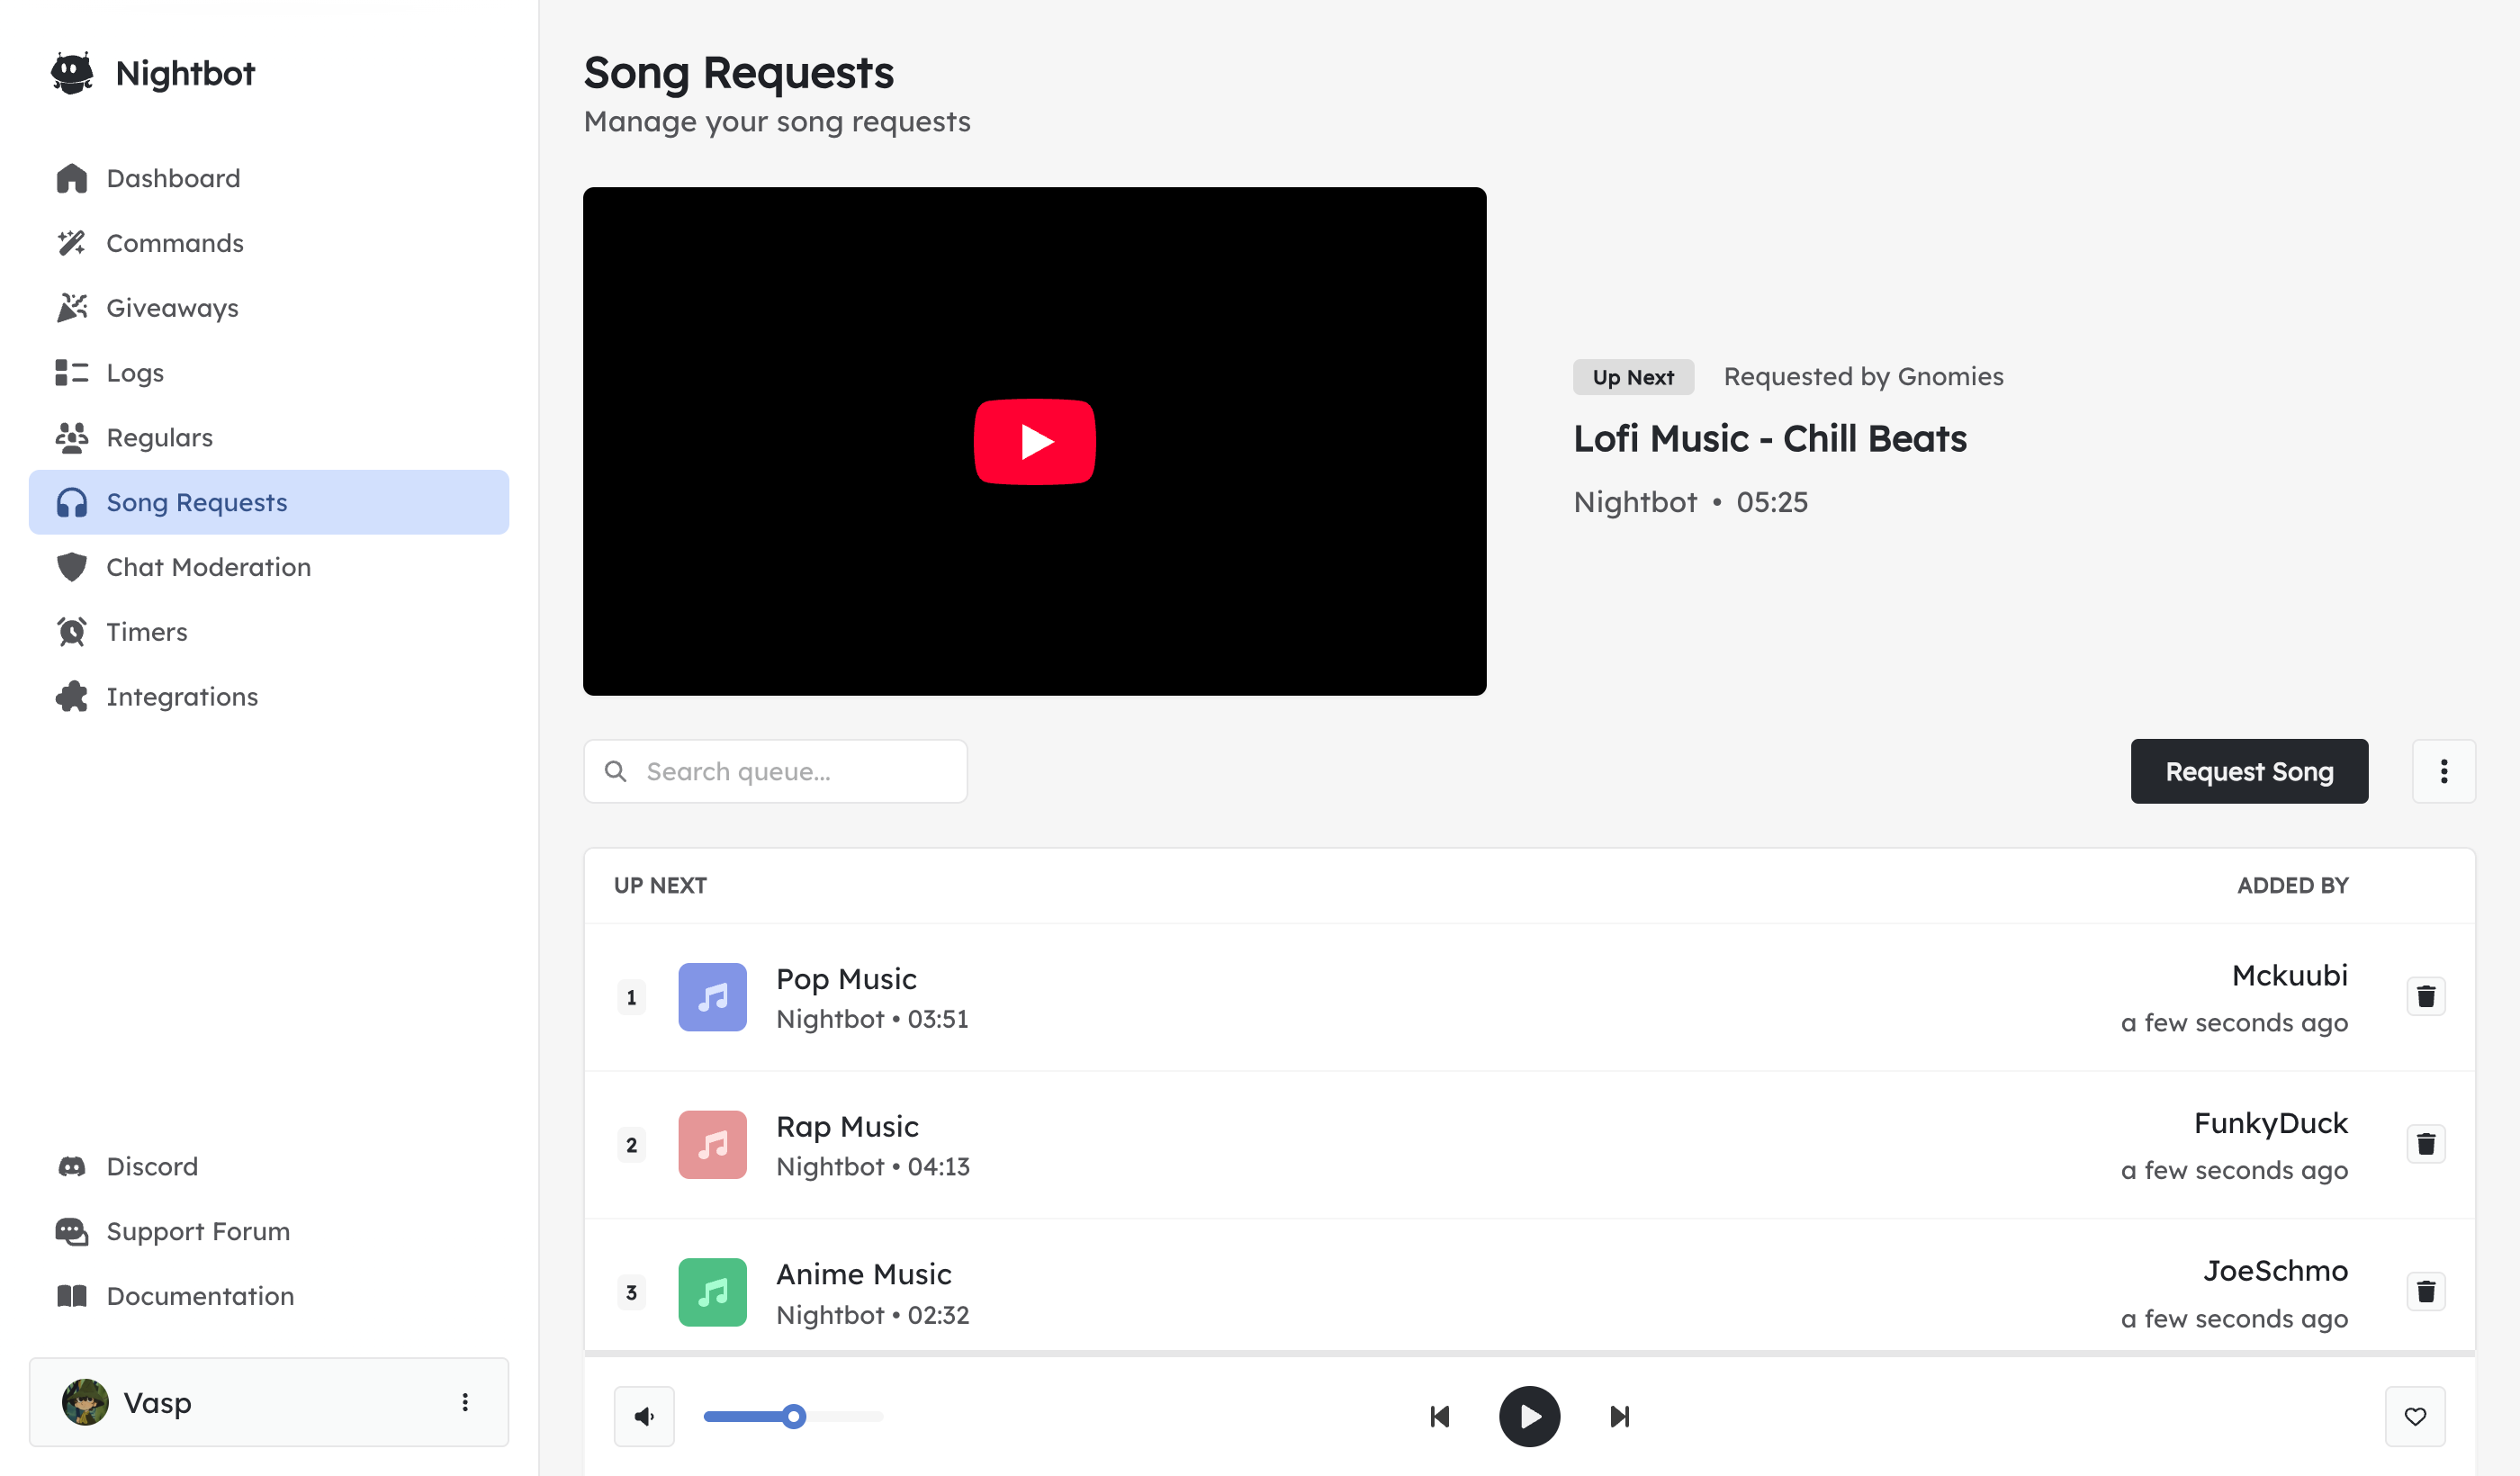Open the Discord link
Screen dimensions: 2520x1476
[x=152, y=1166]
